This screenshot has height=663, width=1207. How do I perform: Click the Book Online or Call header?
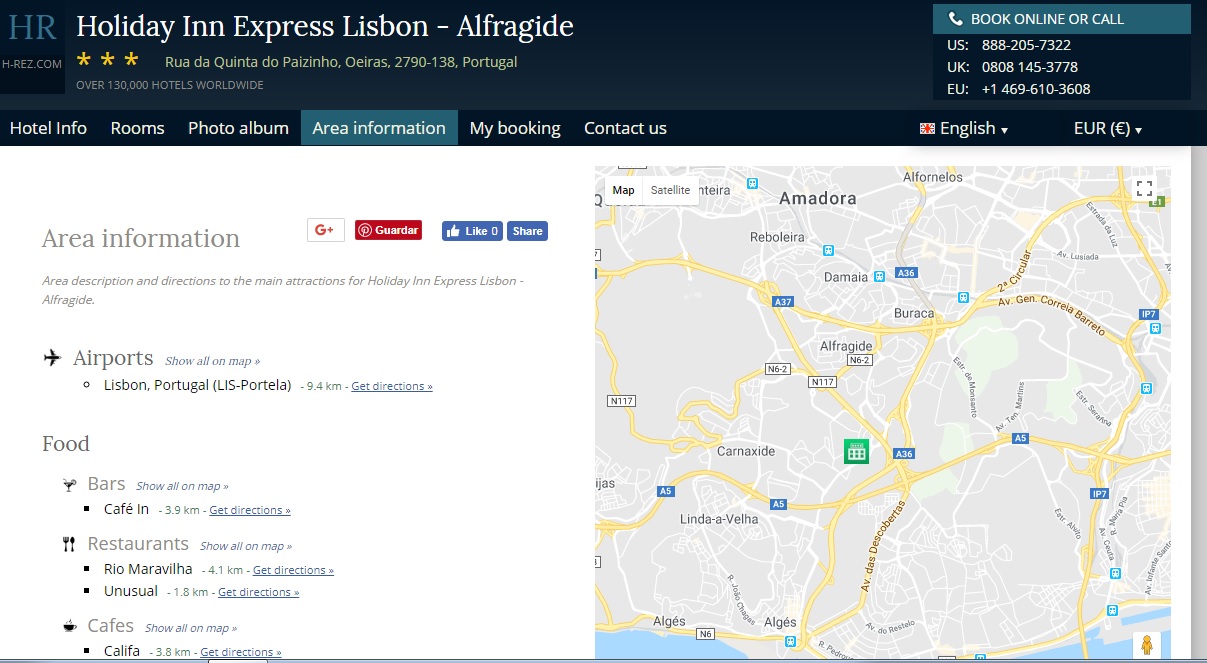pos(1062,19)
